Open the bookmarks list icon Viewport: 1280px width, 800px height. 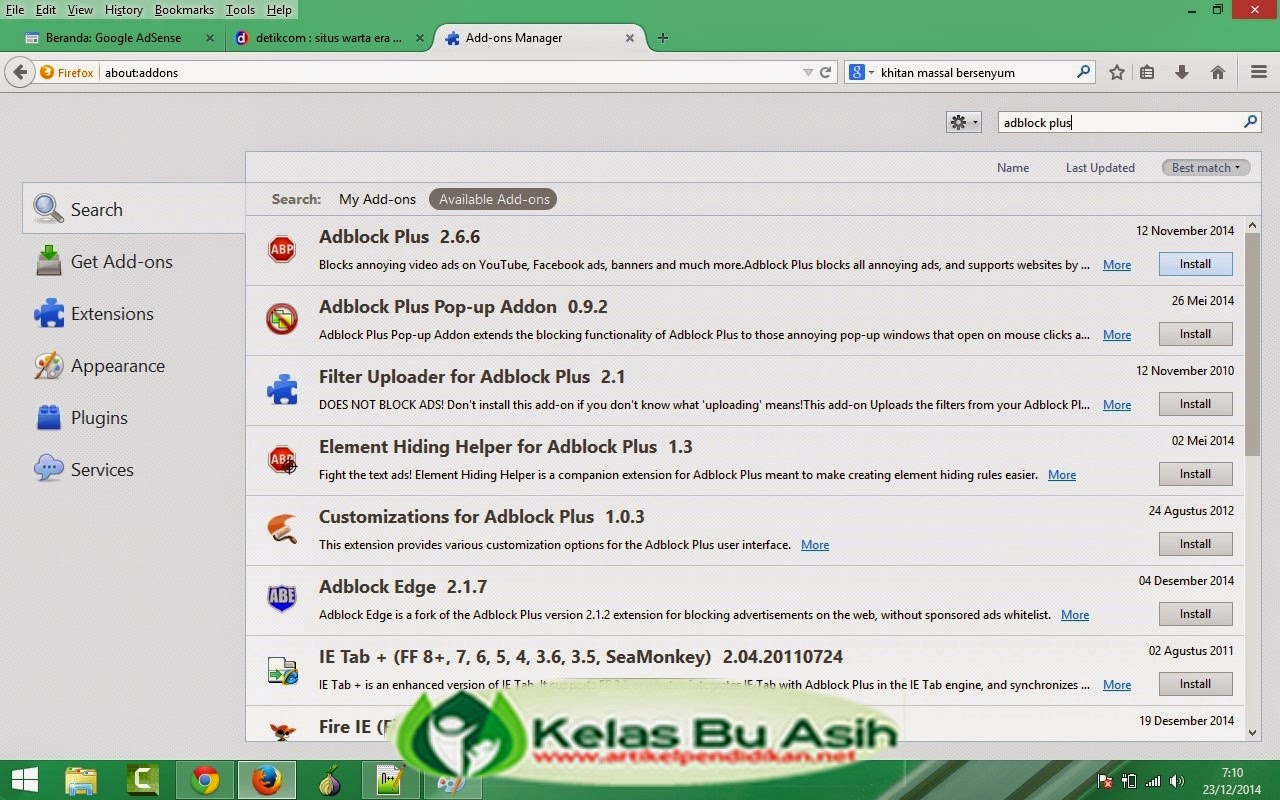coord(1147,72)
